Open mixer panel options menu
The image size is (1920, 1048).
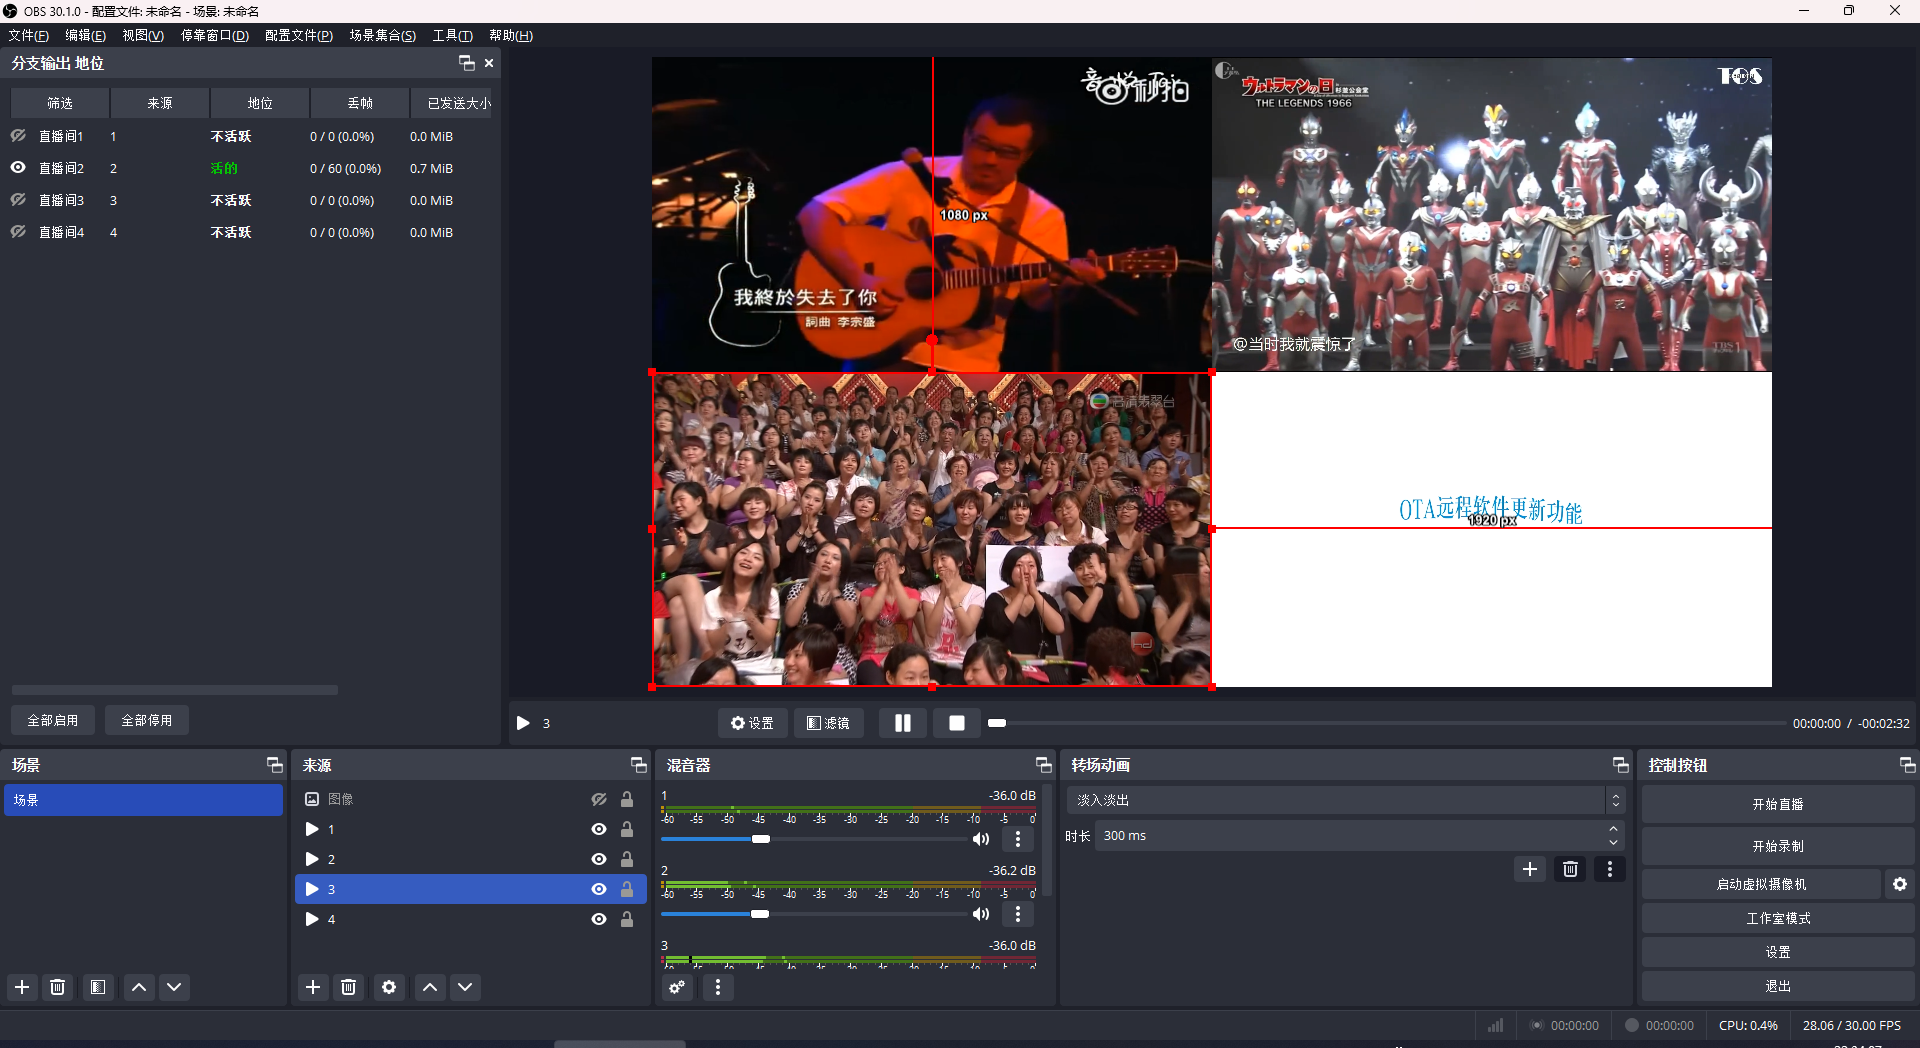click(718, 987)
